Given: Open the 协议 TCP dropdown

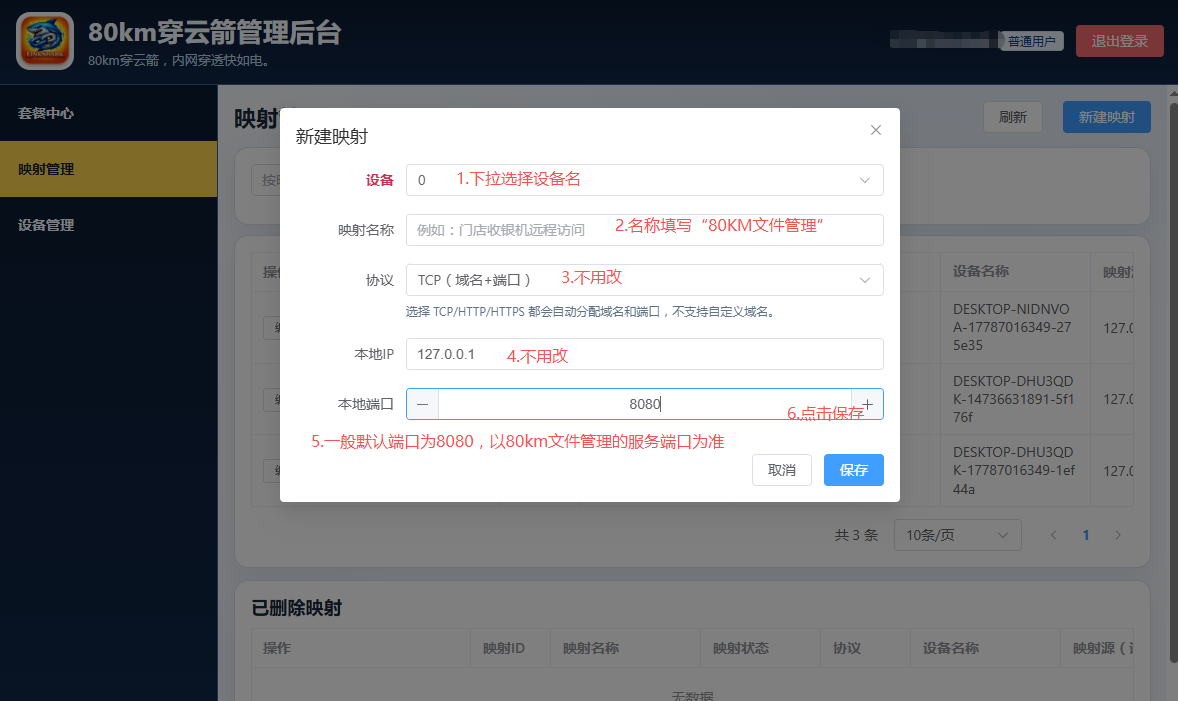Looking at the screenshot, I should (645, 279).
